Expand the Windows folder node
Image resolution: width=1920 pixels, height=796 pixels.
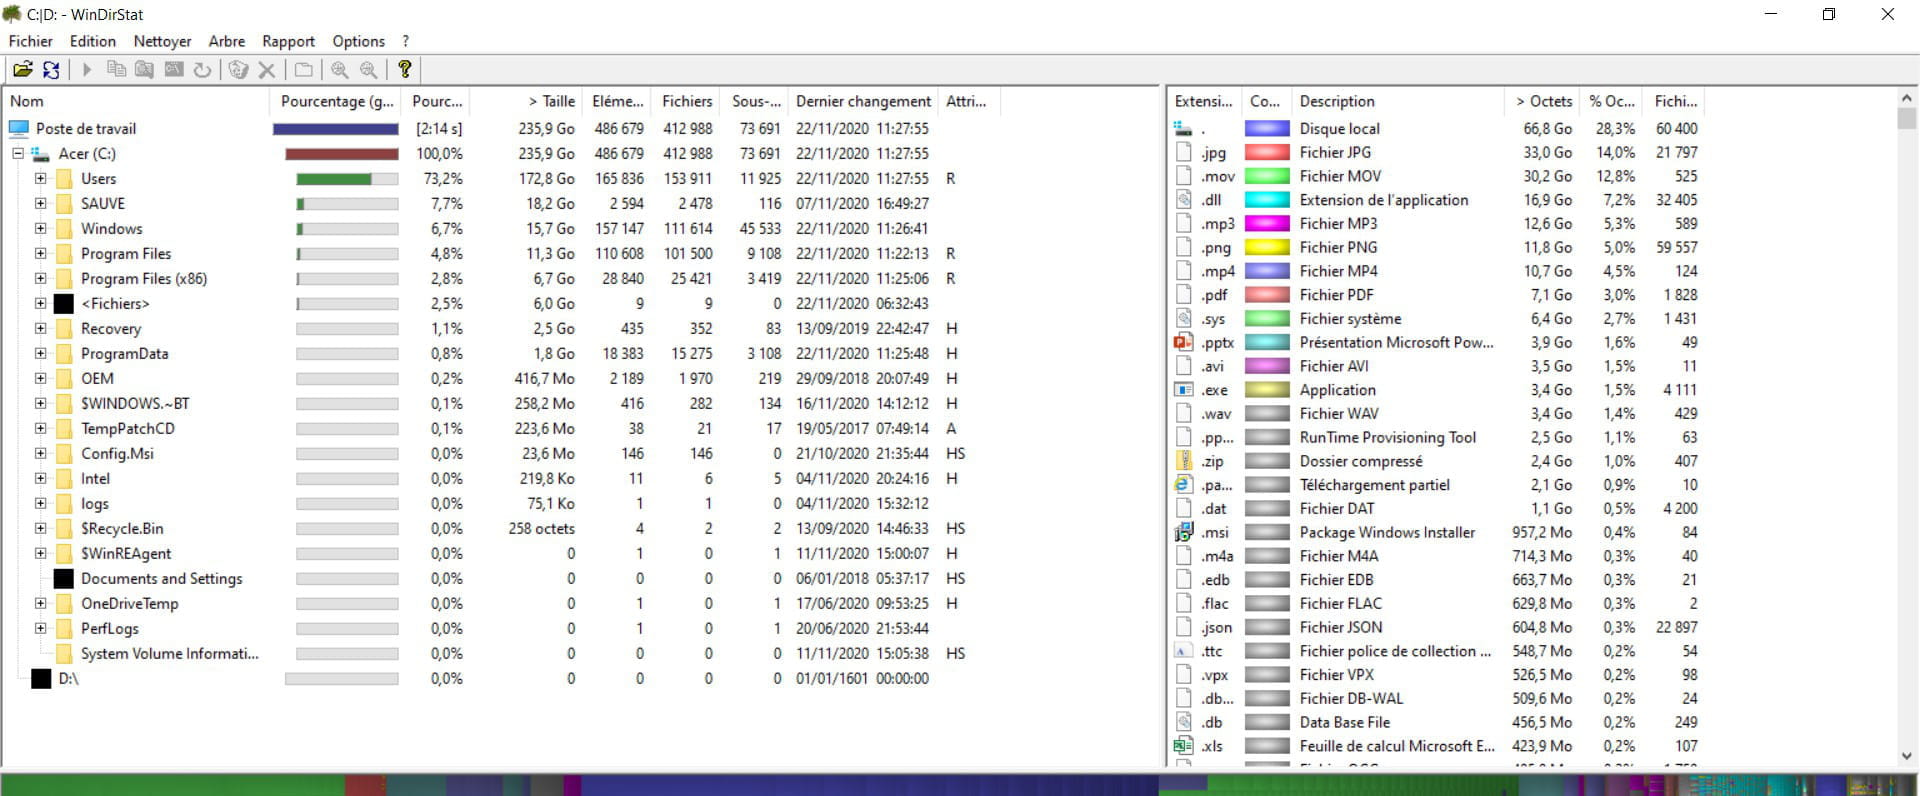tap(40, 228)
